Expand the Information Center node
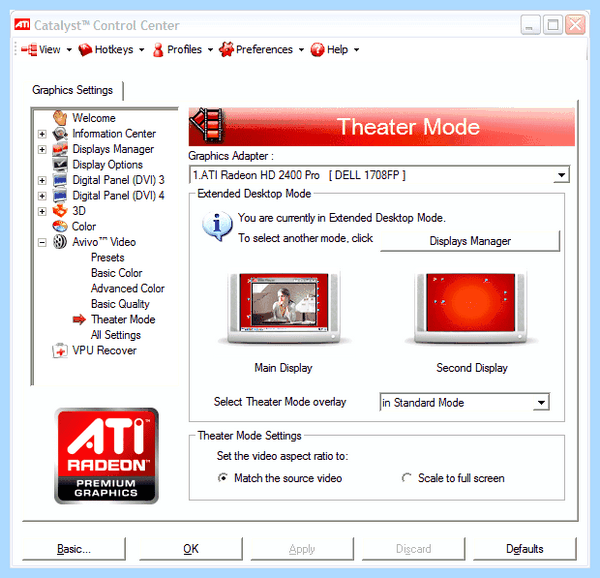Screen dimensions: 600x578 click(x=42, y=134)
